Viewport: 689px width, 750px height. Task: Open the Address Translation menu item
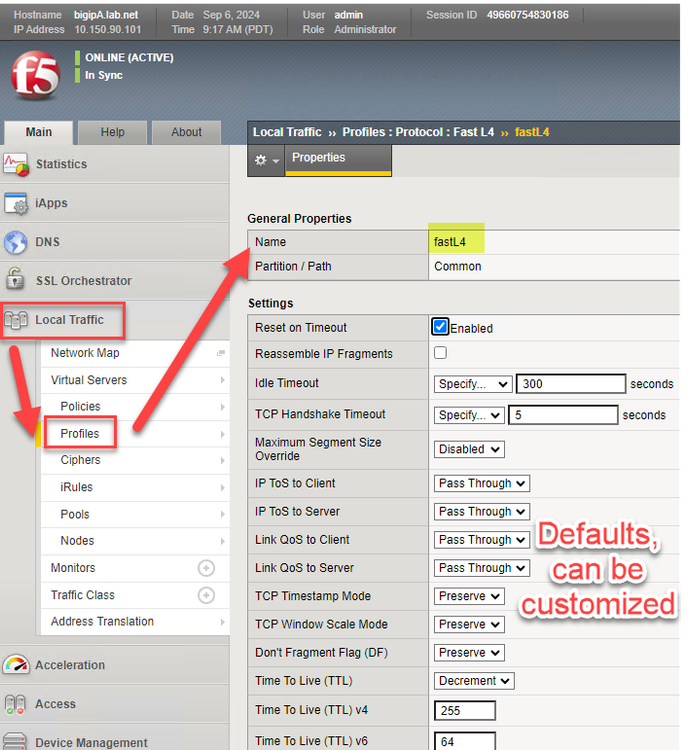[102, 622]
